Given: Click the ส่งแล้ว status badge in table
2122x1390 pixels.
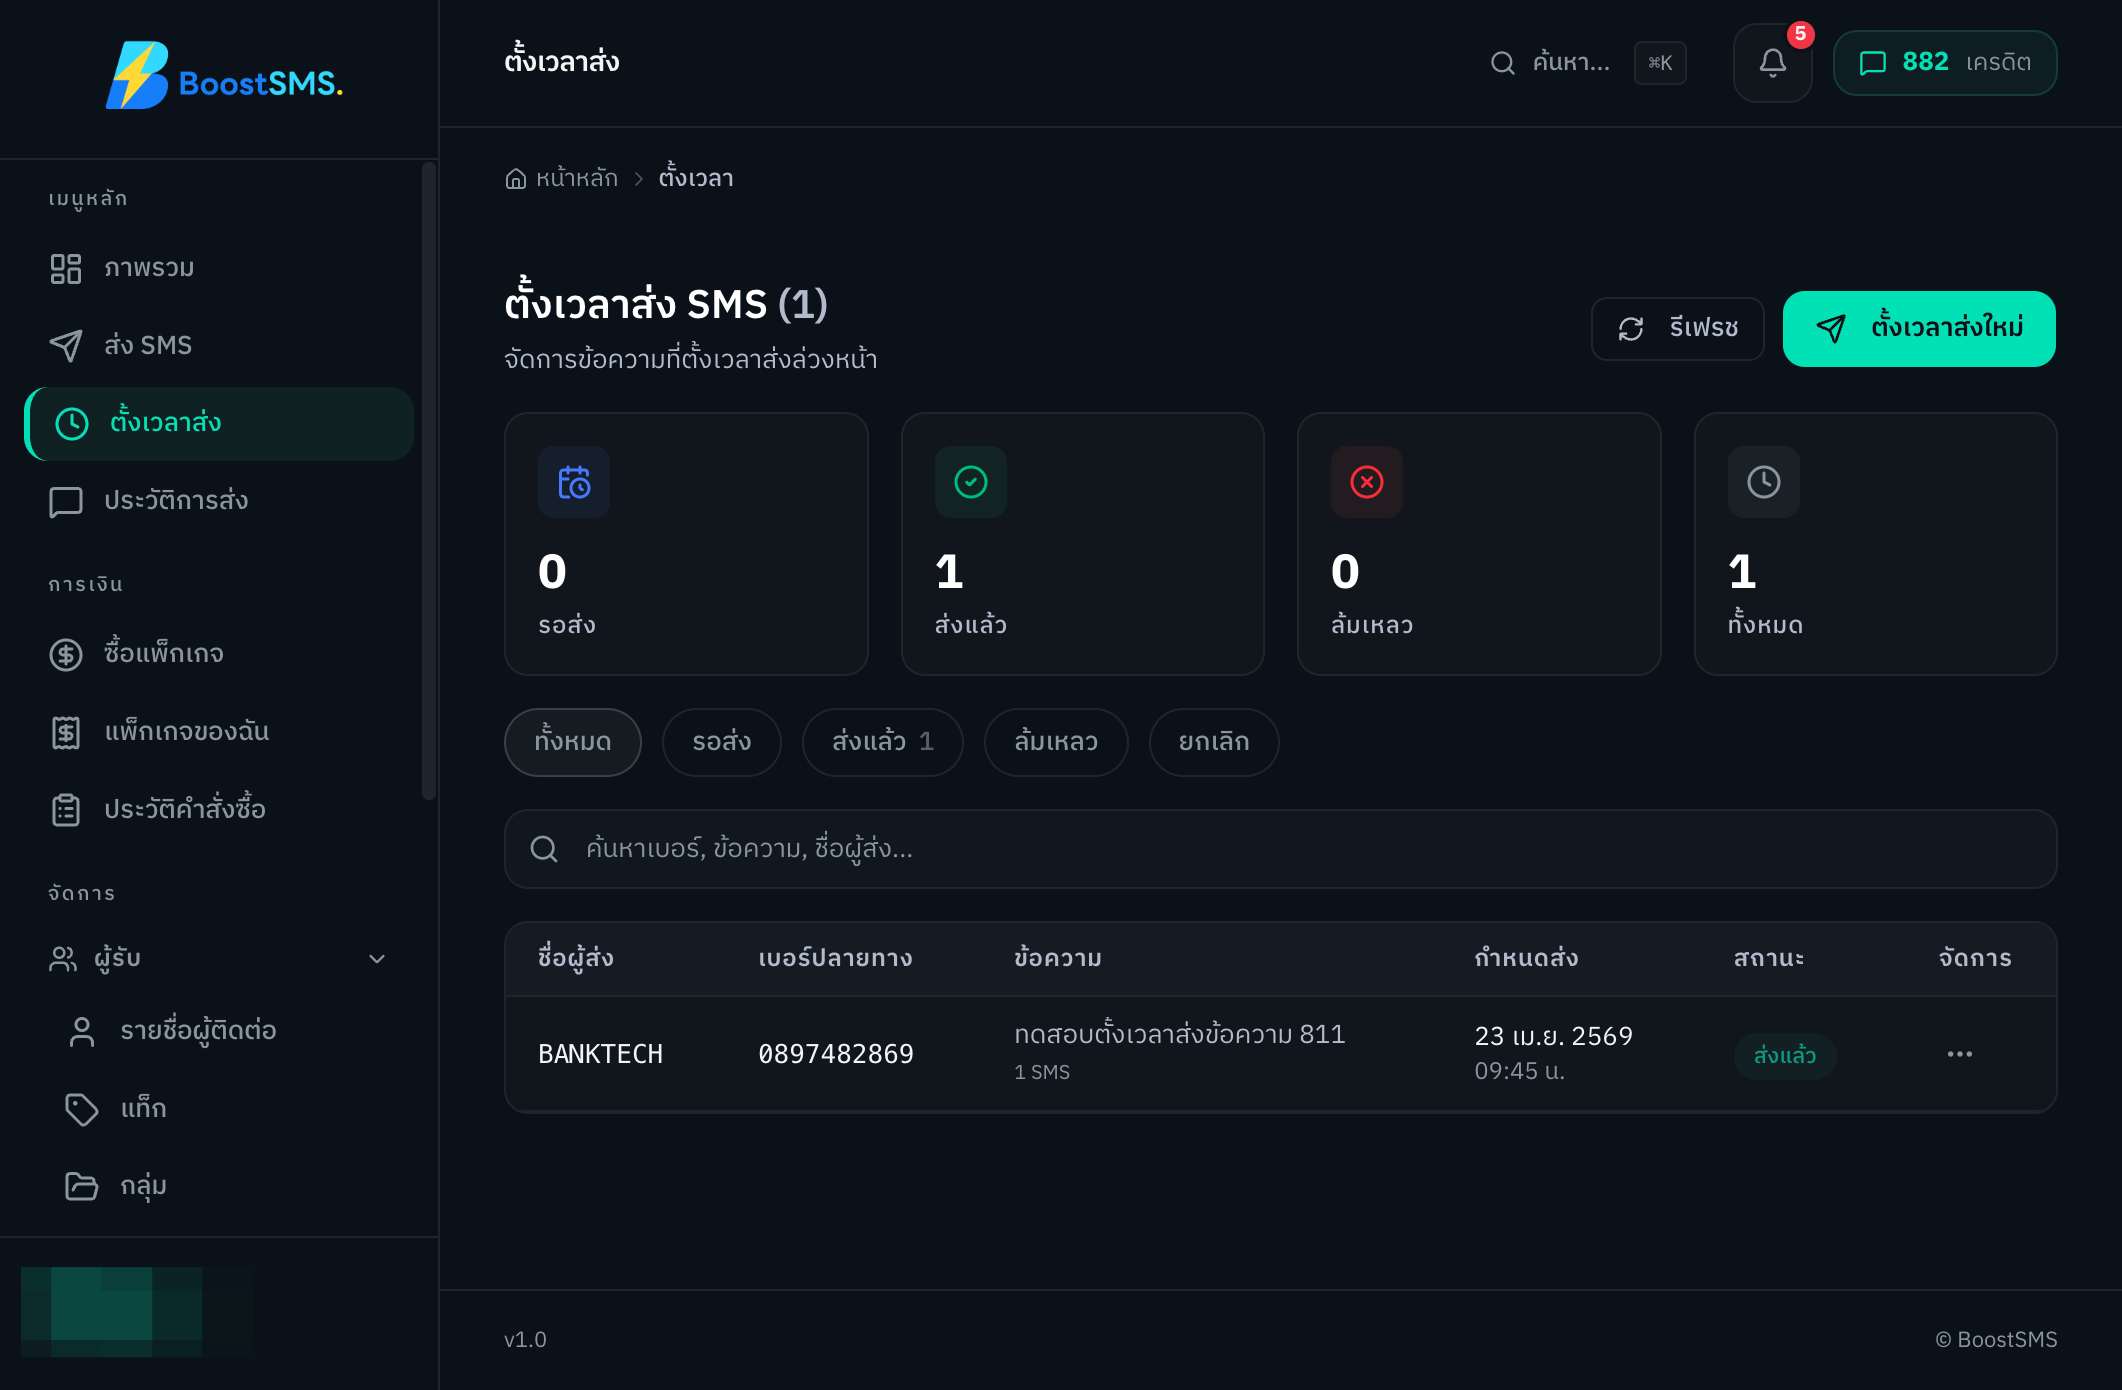Looking at the screenshot, I should 1784,1056.
